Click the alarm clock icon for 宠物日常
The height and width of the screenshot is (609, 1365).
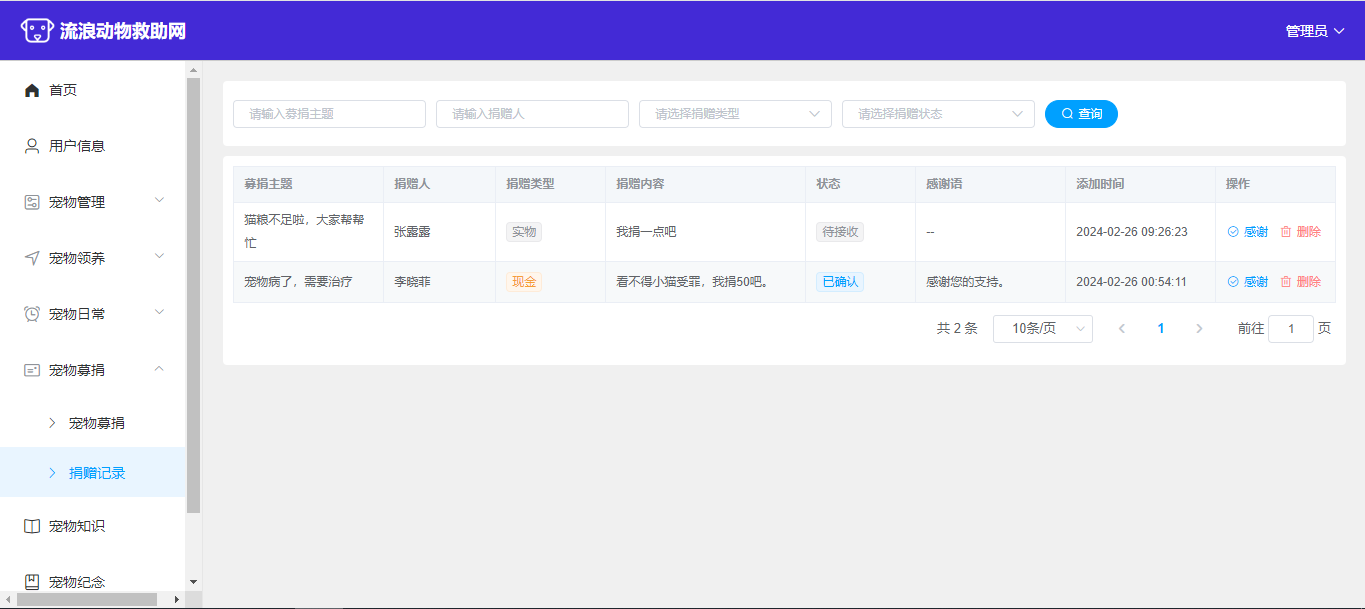pos(32,314)
